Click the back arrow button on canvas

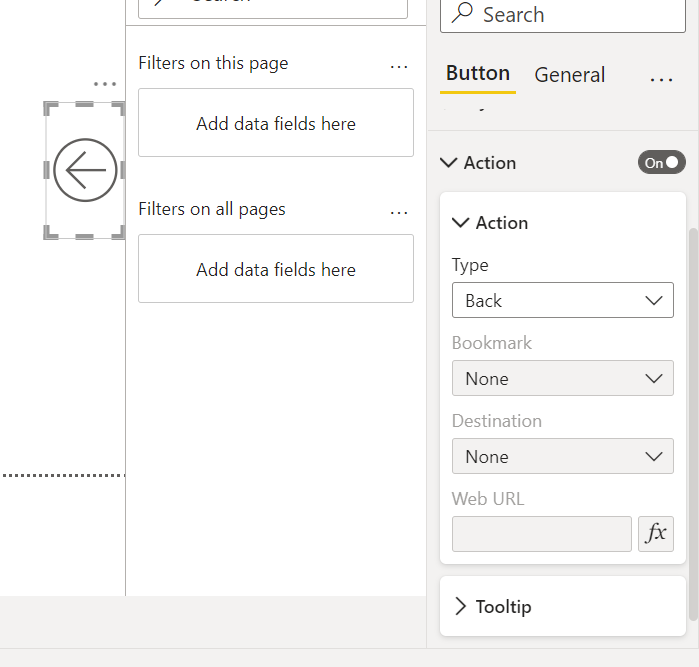85,170
